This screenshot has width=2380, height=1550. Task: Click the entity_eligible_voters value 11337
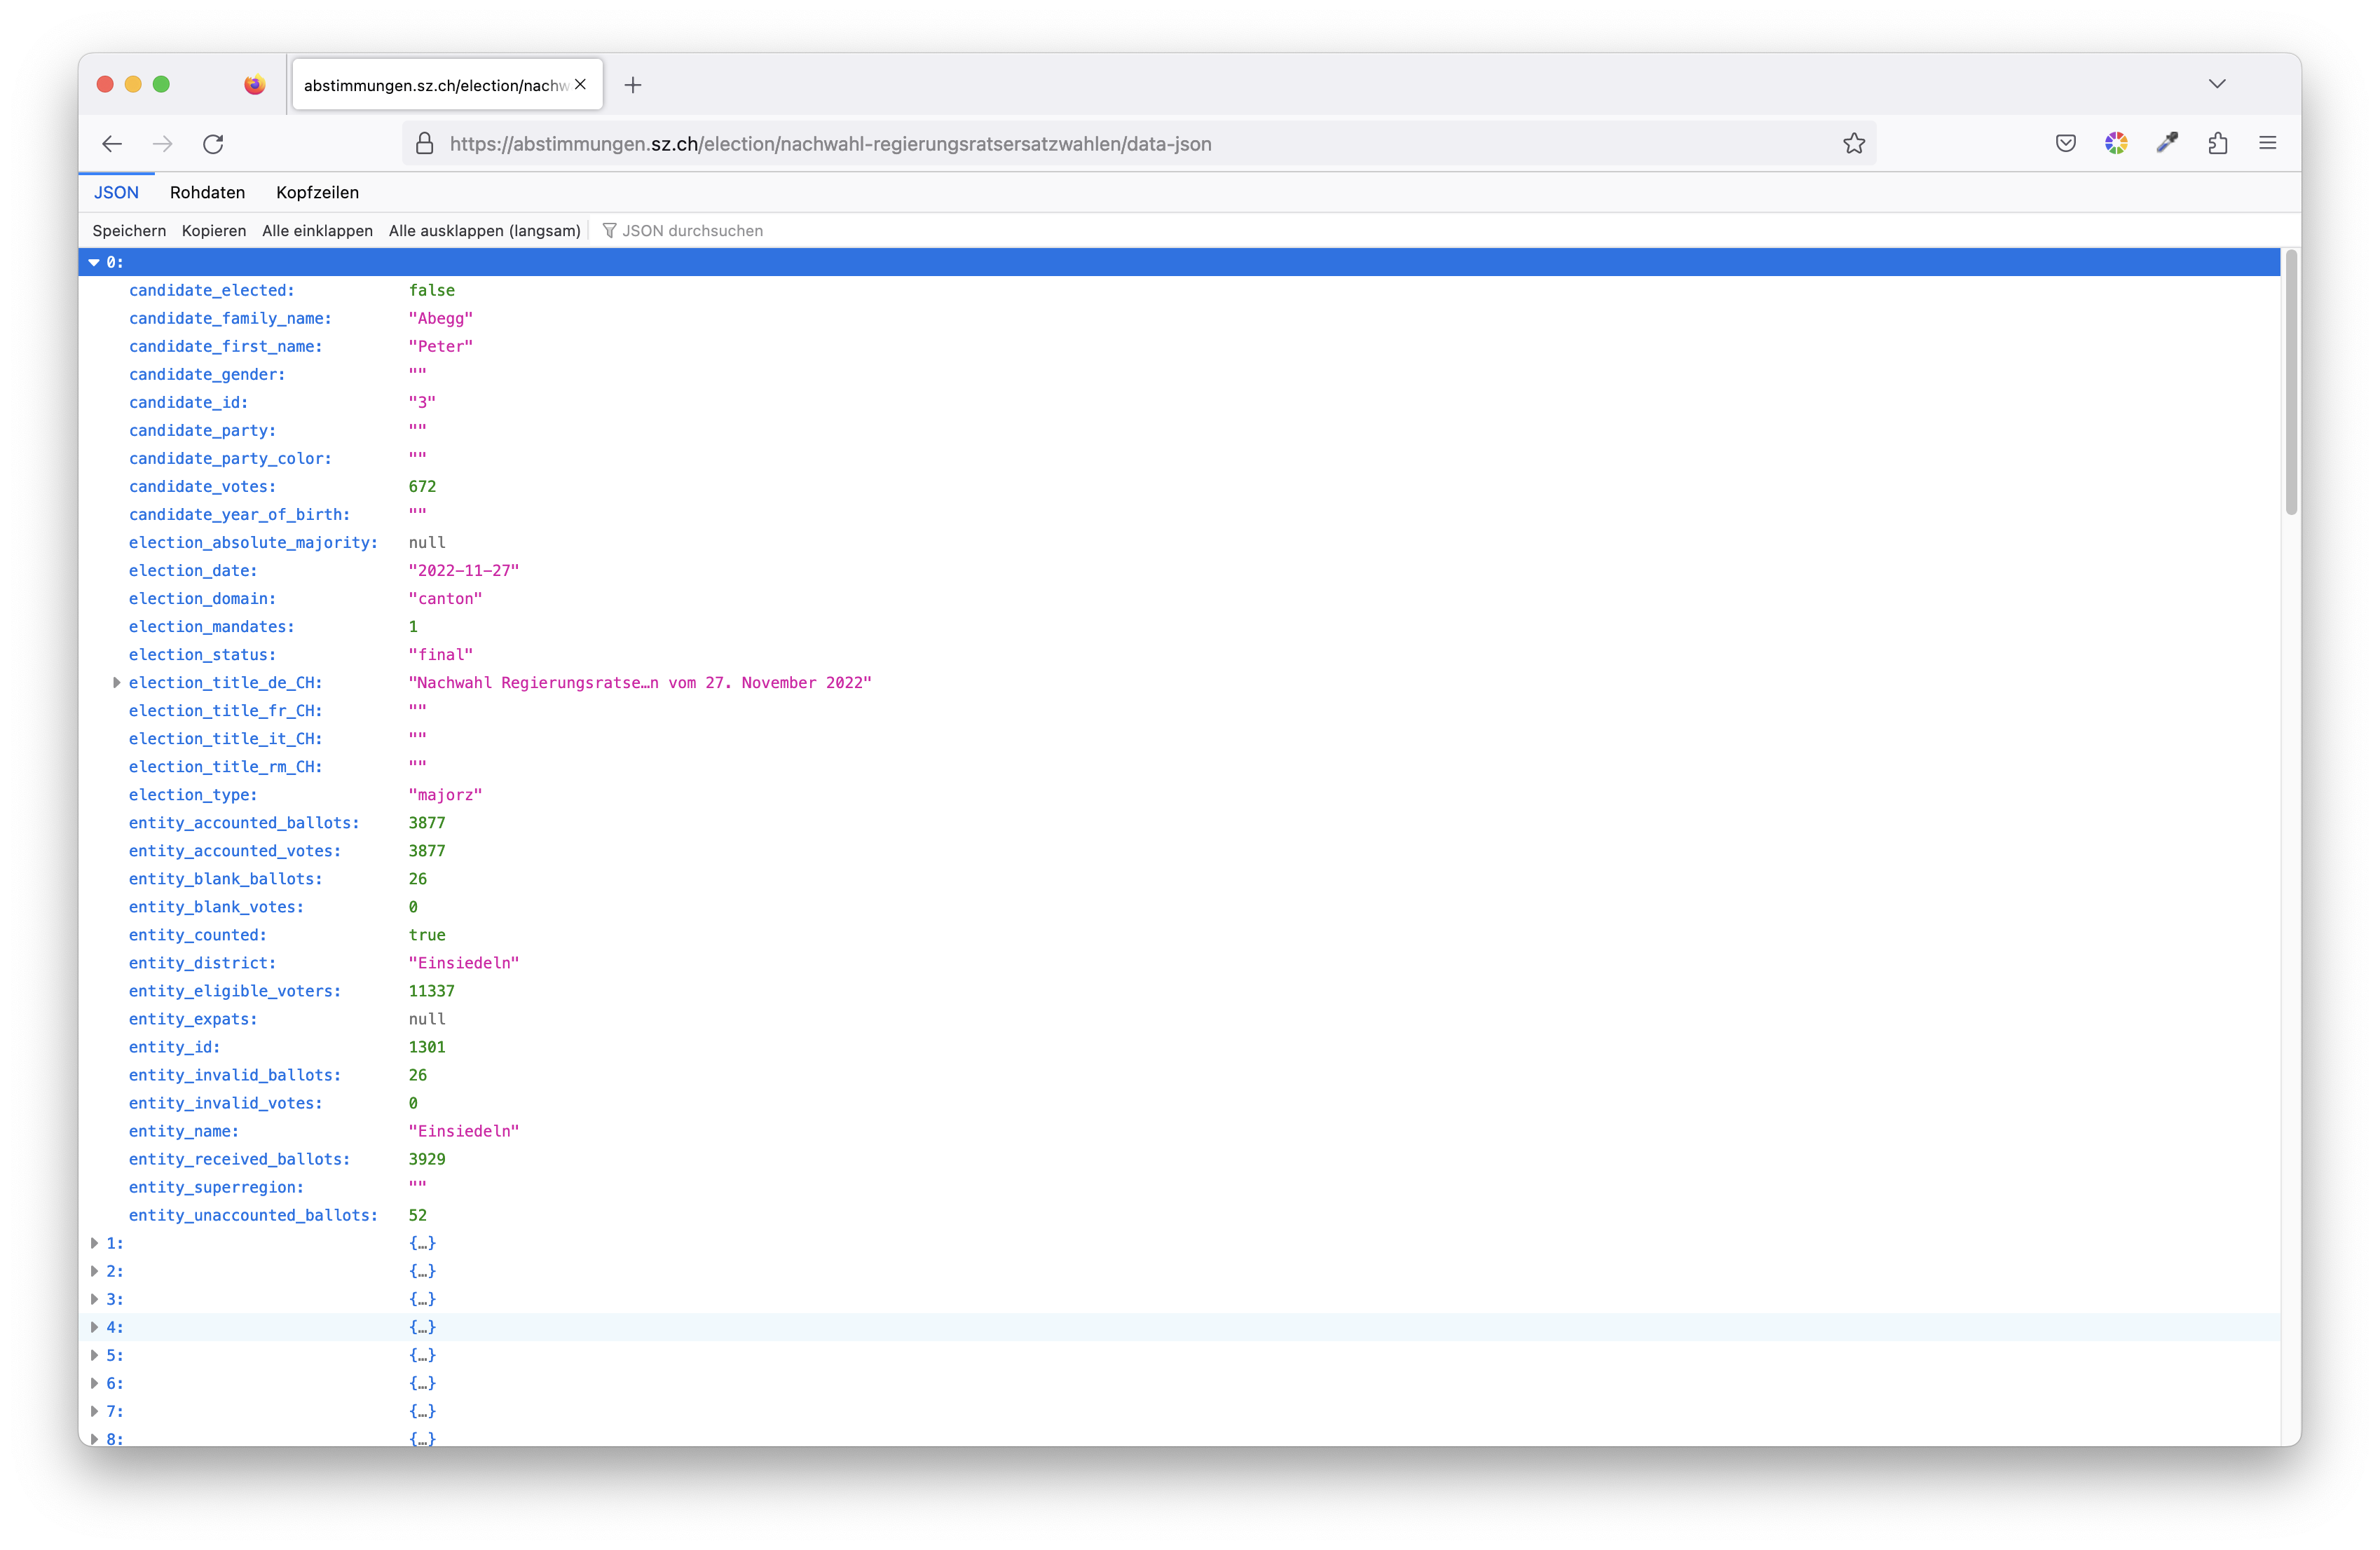tap(432, 991)
